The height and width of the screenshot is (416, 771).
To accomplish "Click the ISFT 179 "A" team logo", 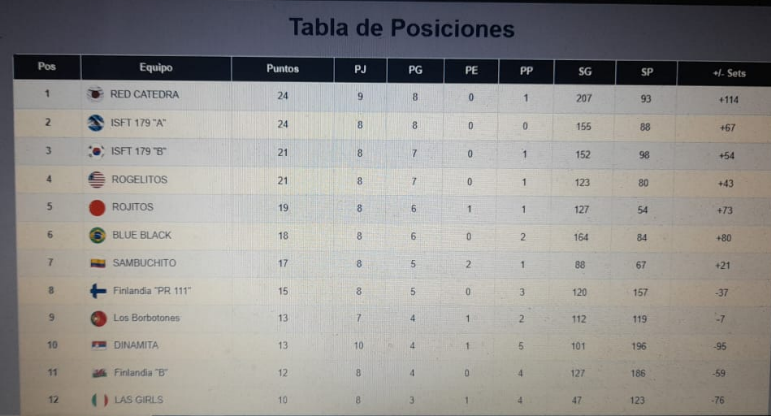I will pyautogui.click(x=96, y=123).
